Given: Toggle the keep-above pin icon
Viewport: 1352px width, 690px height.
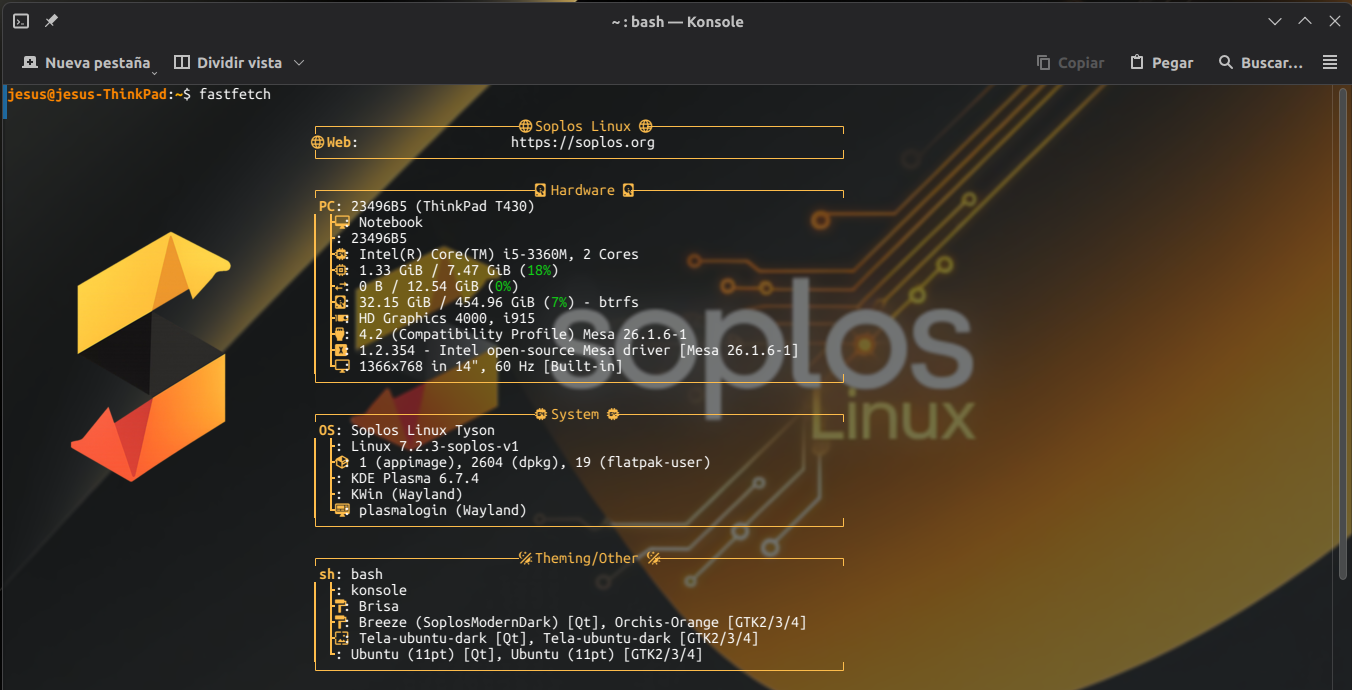Looking at the screenshot, I should coord(51,21).
